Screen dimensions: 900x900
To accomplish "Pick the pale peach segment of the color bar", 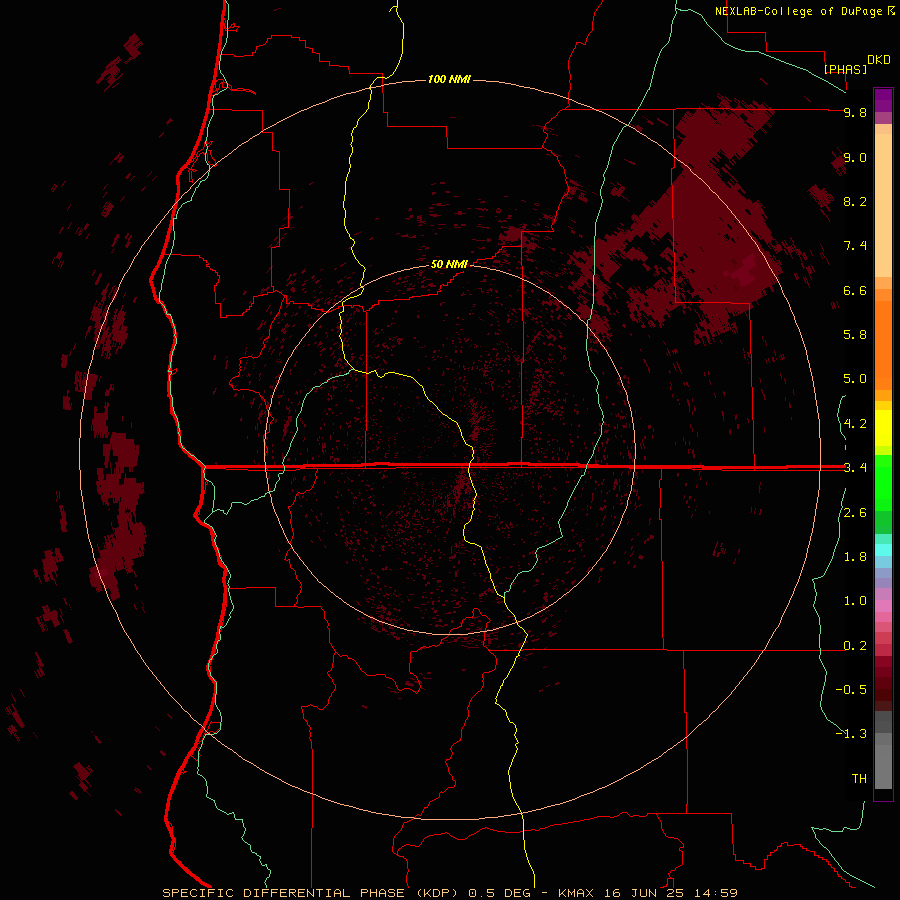I will tap(883, 205).
